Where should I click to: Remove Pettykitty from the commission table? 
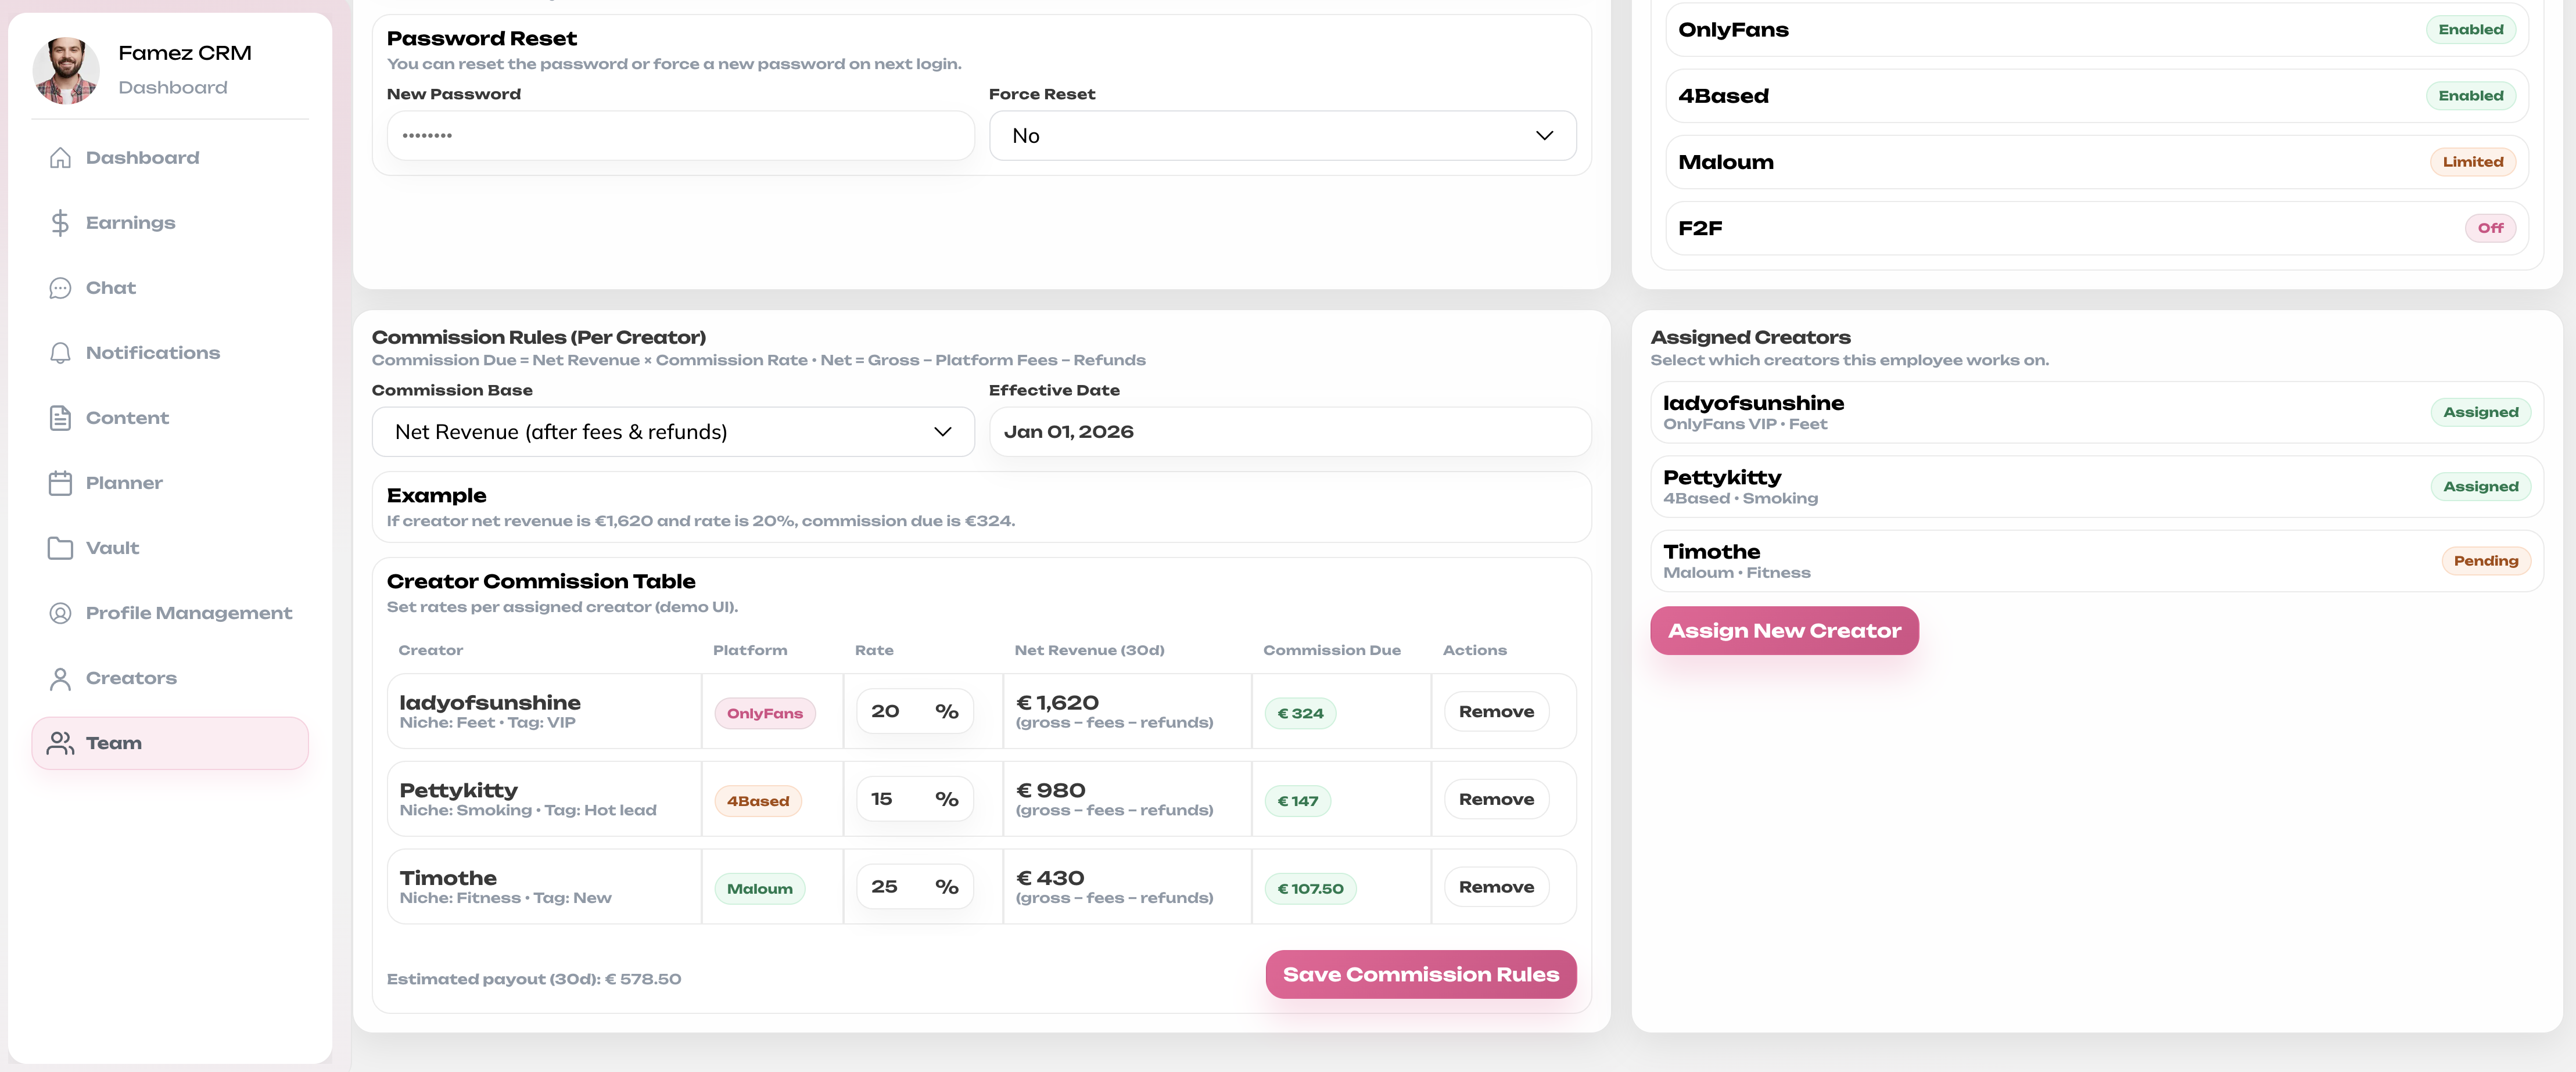pyautogui.click(x=1496, y=798)
